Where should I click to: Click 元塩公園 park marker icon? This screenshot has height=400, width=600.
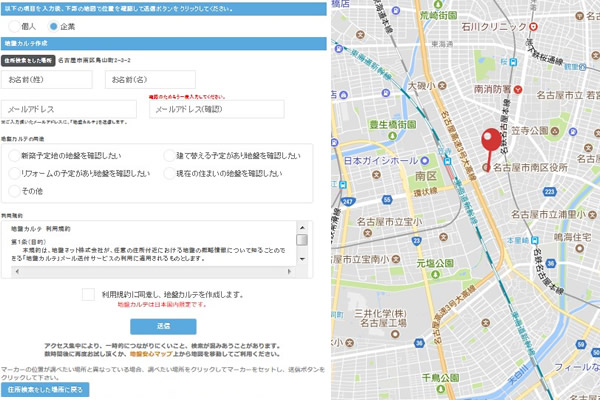pos(435,274)
